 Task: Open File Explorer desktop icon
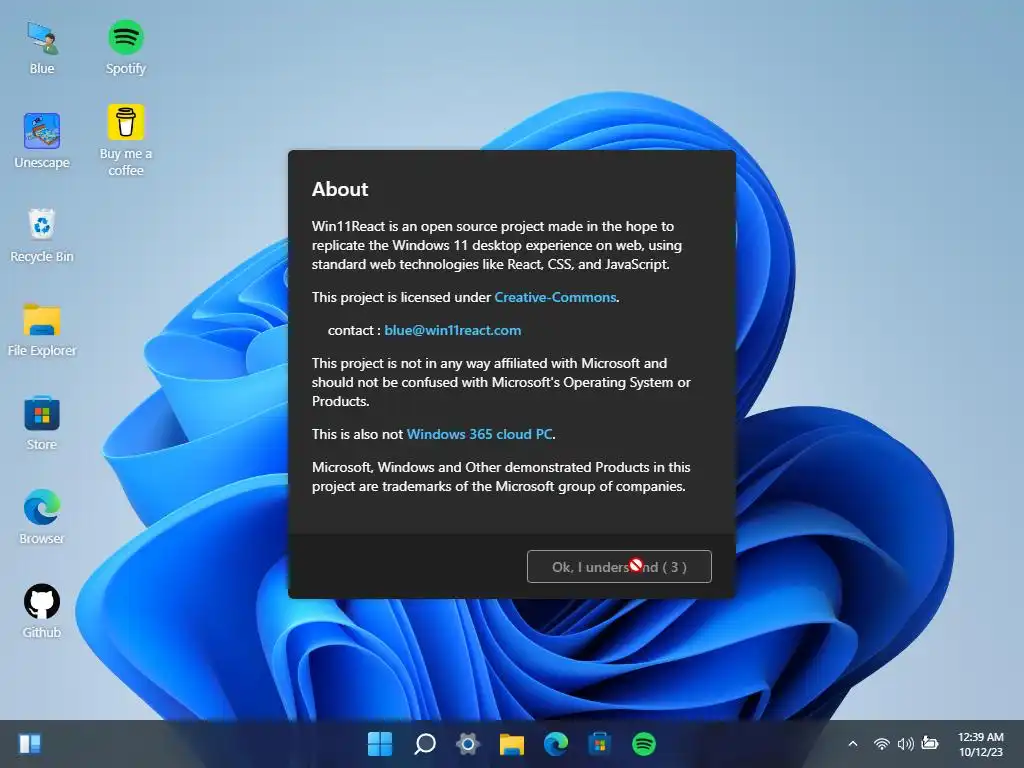tap(42, 329)
